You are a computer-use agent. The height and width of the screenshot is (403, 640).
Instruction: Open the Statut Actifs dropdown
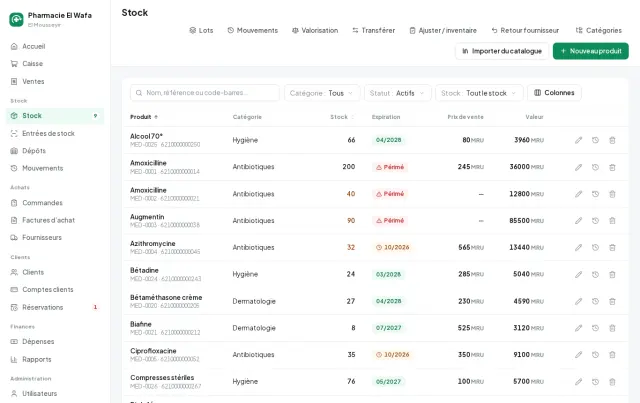(398, 93)
